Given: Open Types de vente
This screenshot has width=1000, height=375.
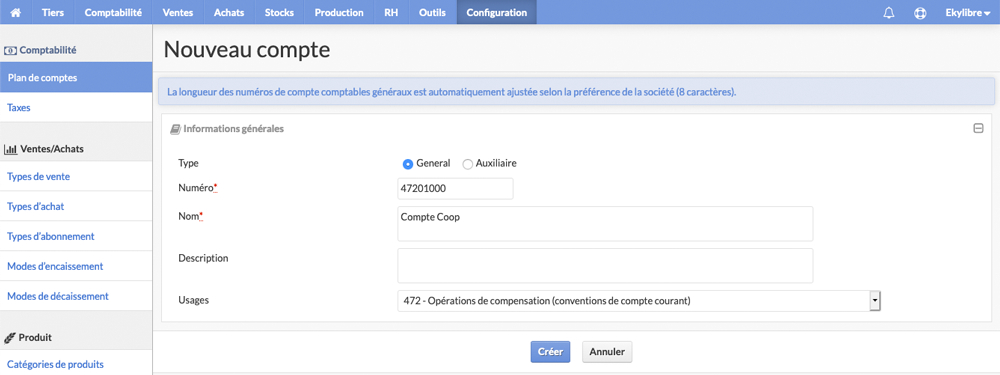Looking at the screenshot, I should click(76, 177).
